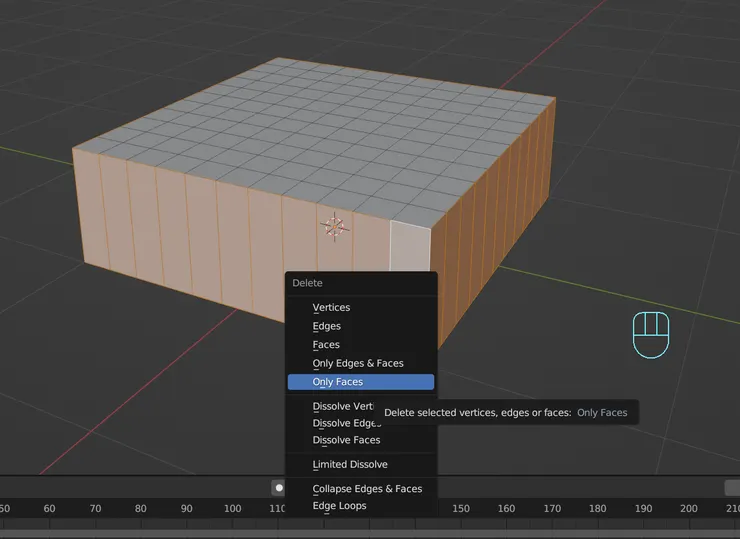This screenshot has width=740, height=539.
Task: Choose Edges in the Delete menu
Action: [x=326, y=326]
